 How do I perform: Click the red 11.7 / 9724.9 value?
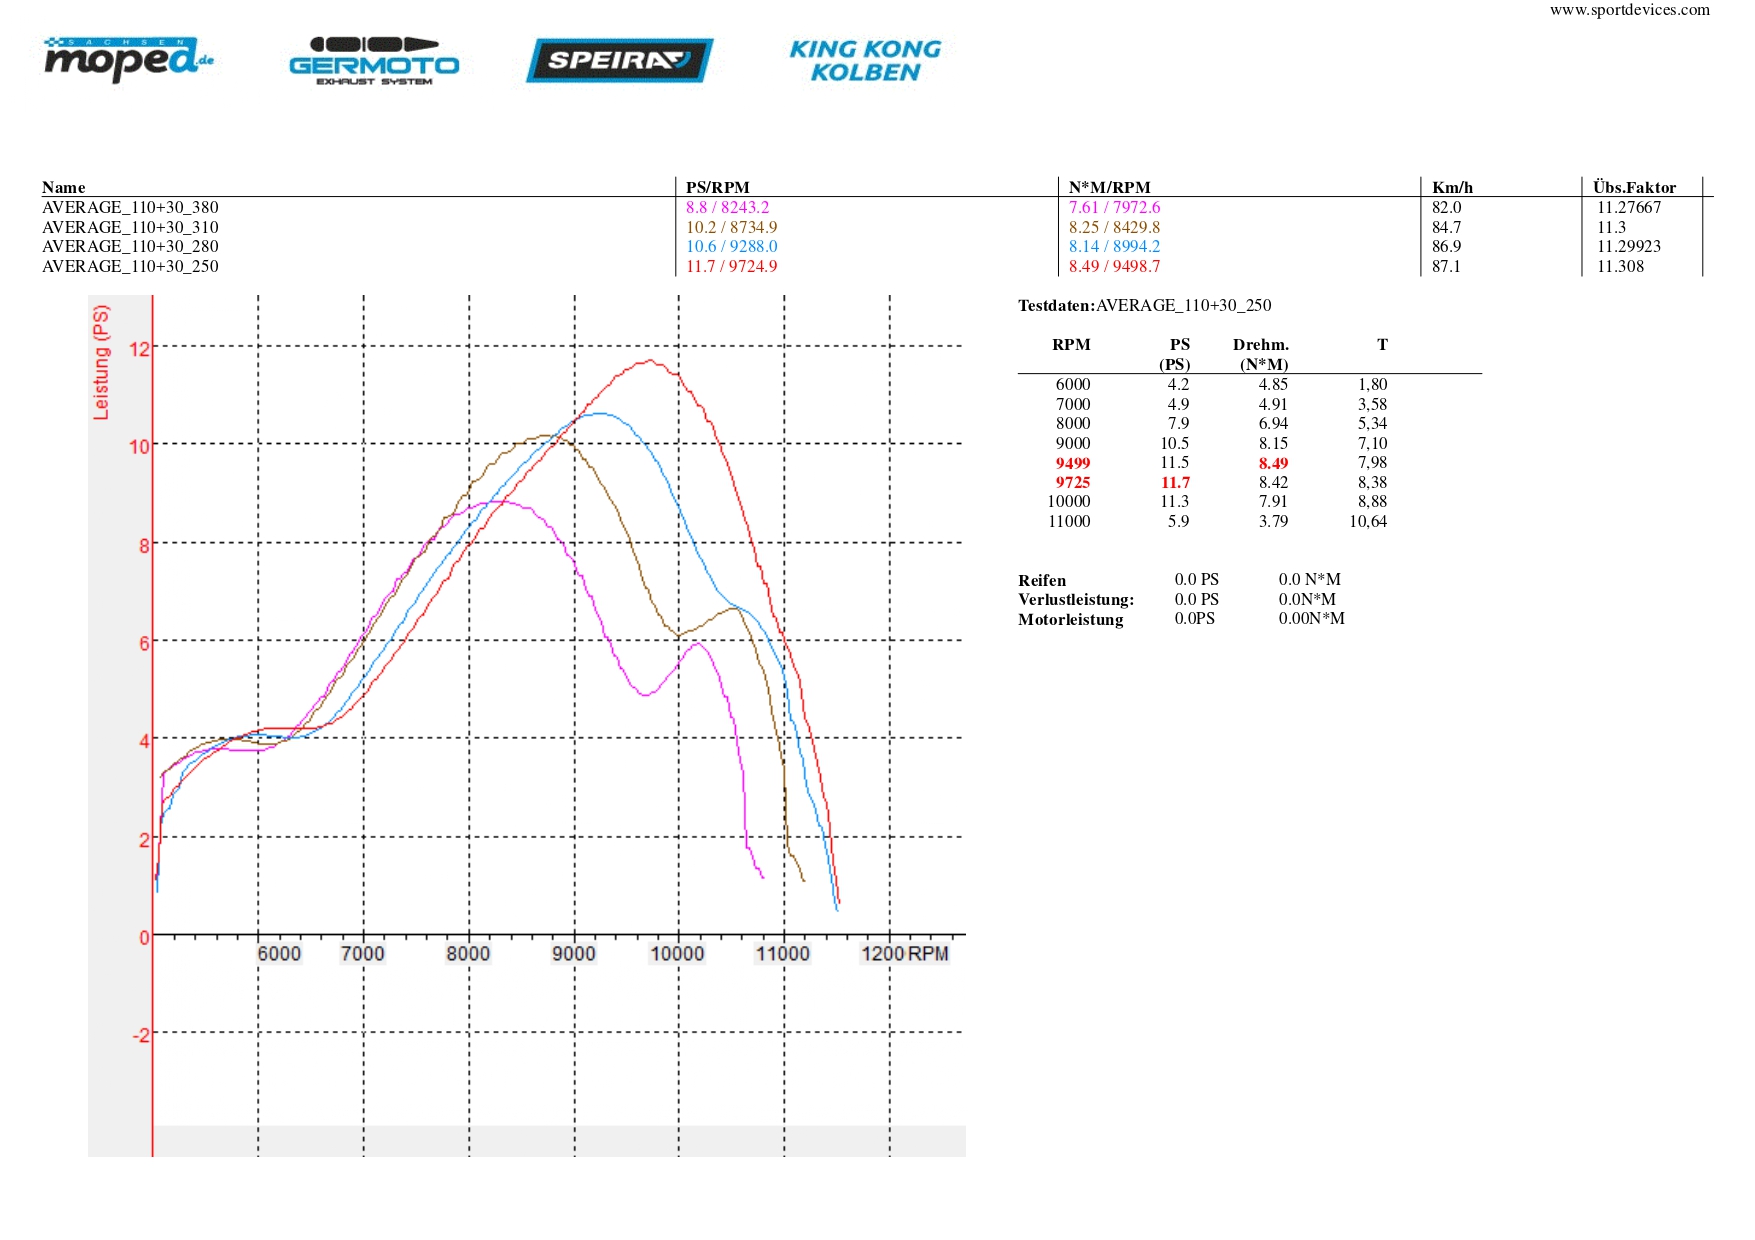[x=731, y=267]
